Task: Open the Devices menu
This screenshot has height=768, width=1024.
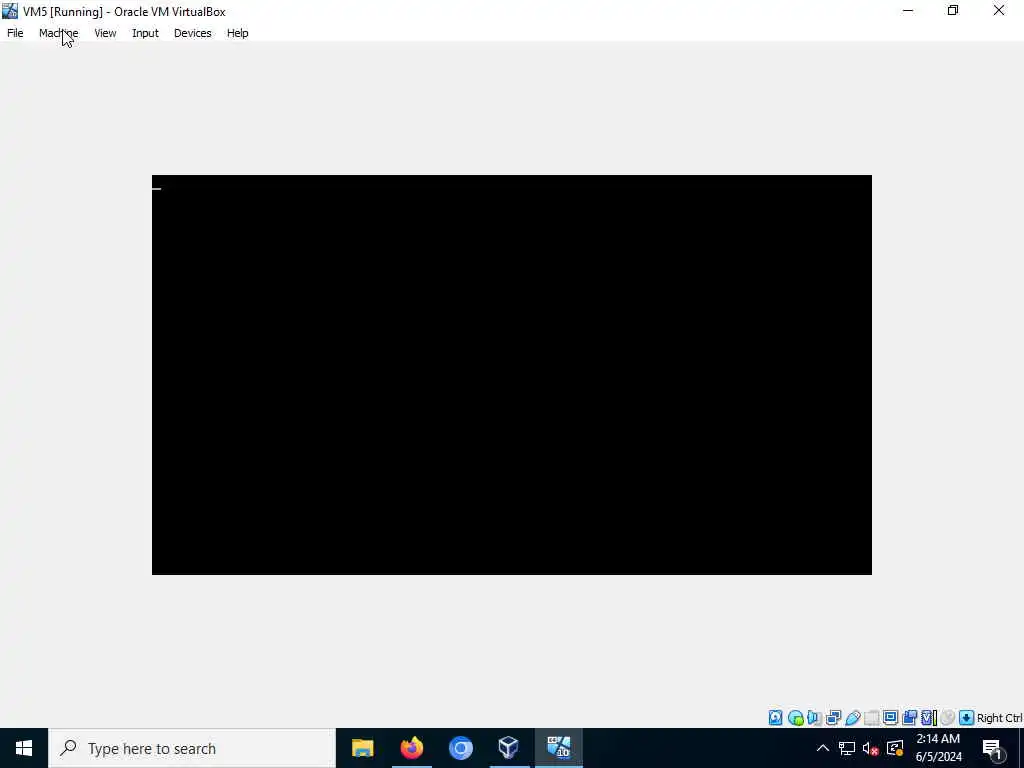Action: pyautogui.click(x=193, y=33)
